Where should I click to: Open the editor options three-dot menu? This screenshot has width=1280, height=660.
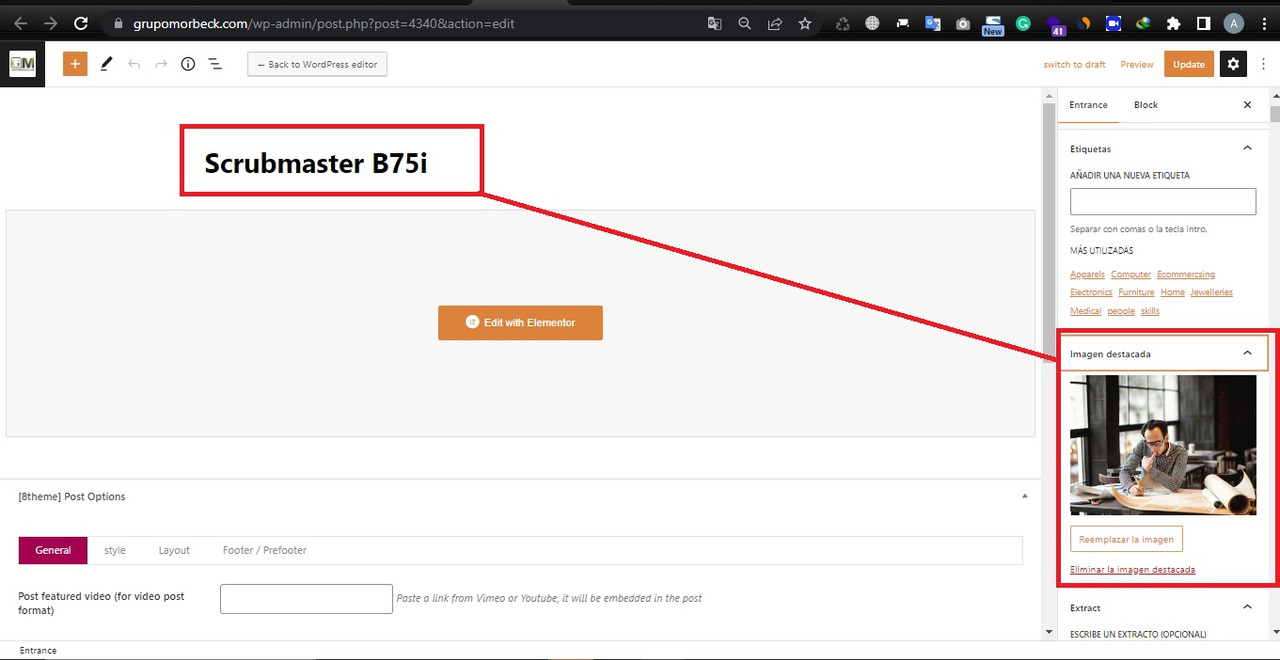pyautogui.click(x=1264, y=64)
